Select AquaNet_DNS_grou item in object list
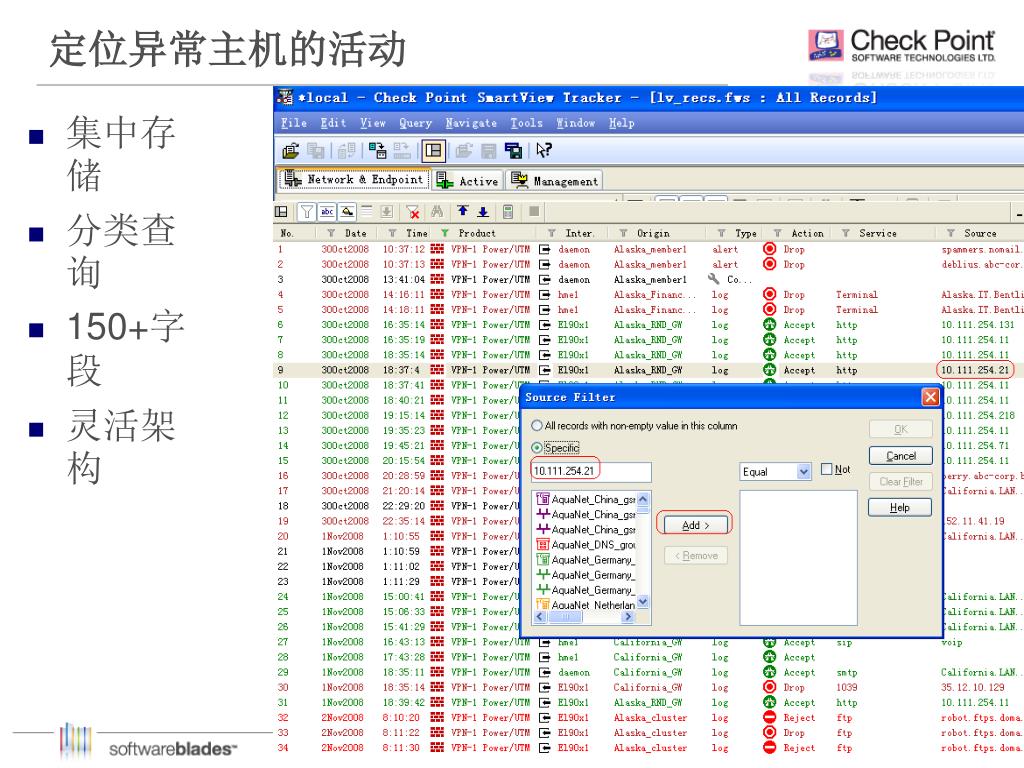 click(586, 545)
